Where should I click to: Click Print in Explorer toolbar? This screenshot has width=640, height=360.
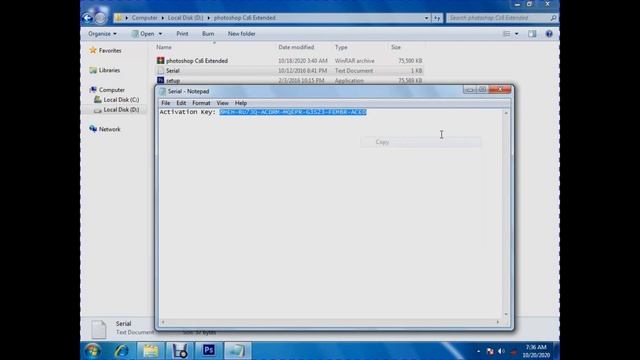[x=182, y=34]
